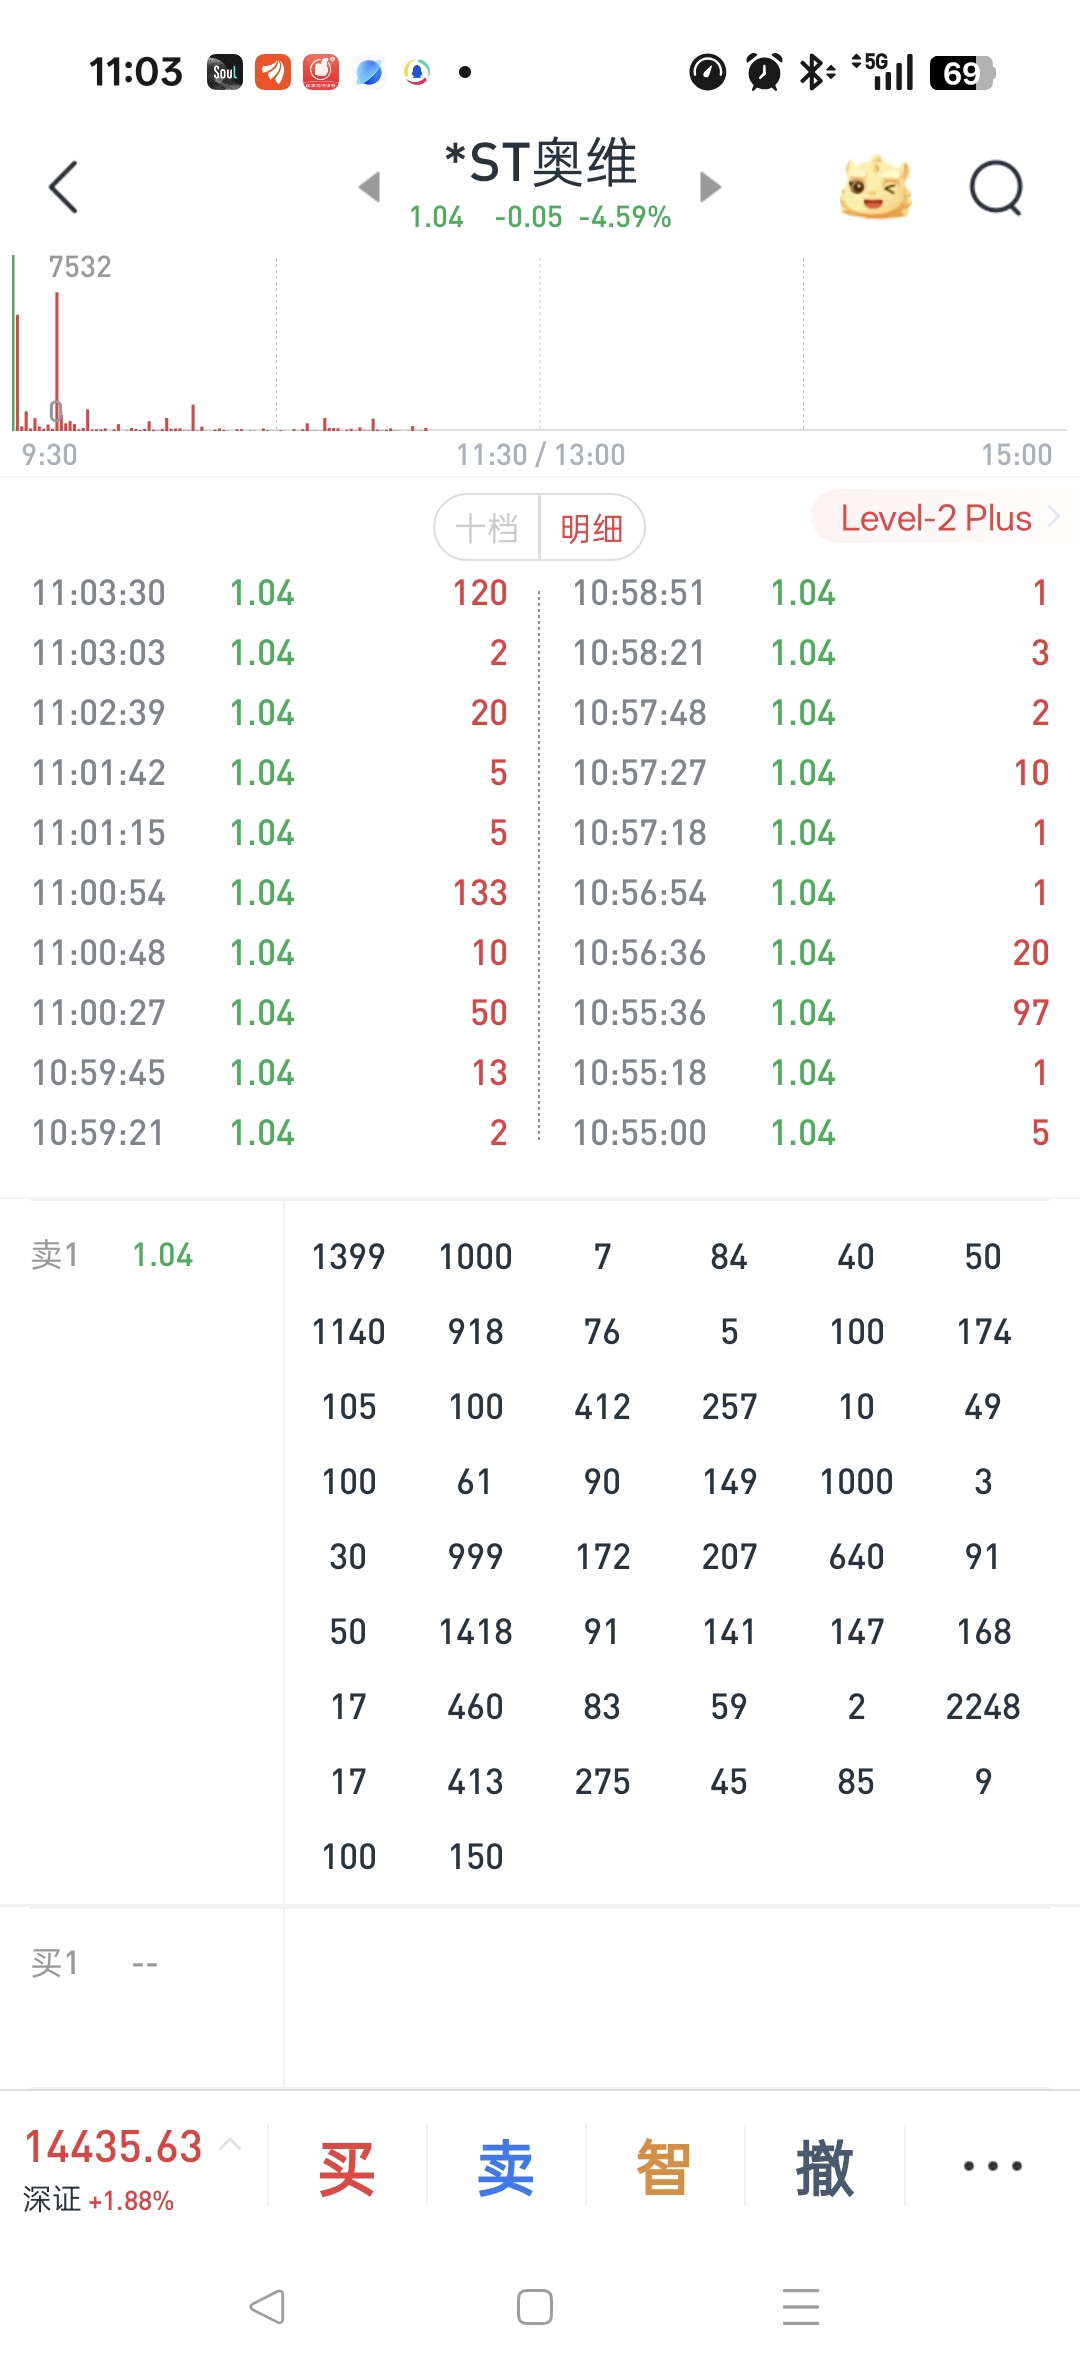Switch to next stock with right triangle
Viewport: 1080px width, 2373px height.
(x=710, y=187)
